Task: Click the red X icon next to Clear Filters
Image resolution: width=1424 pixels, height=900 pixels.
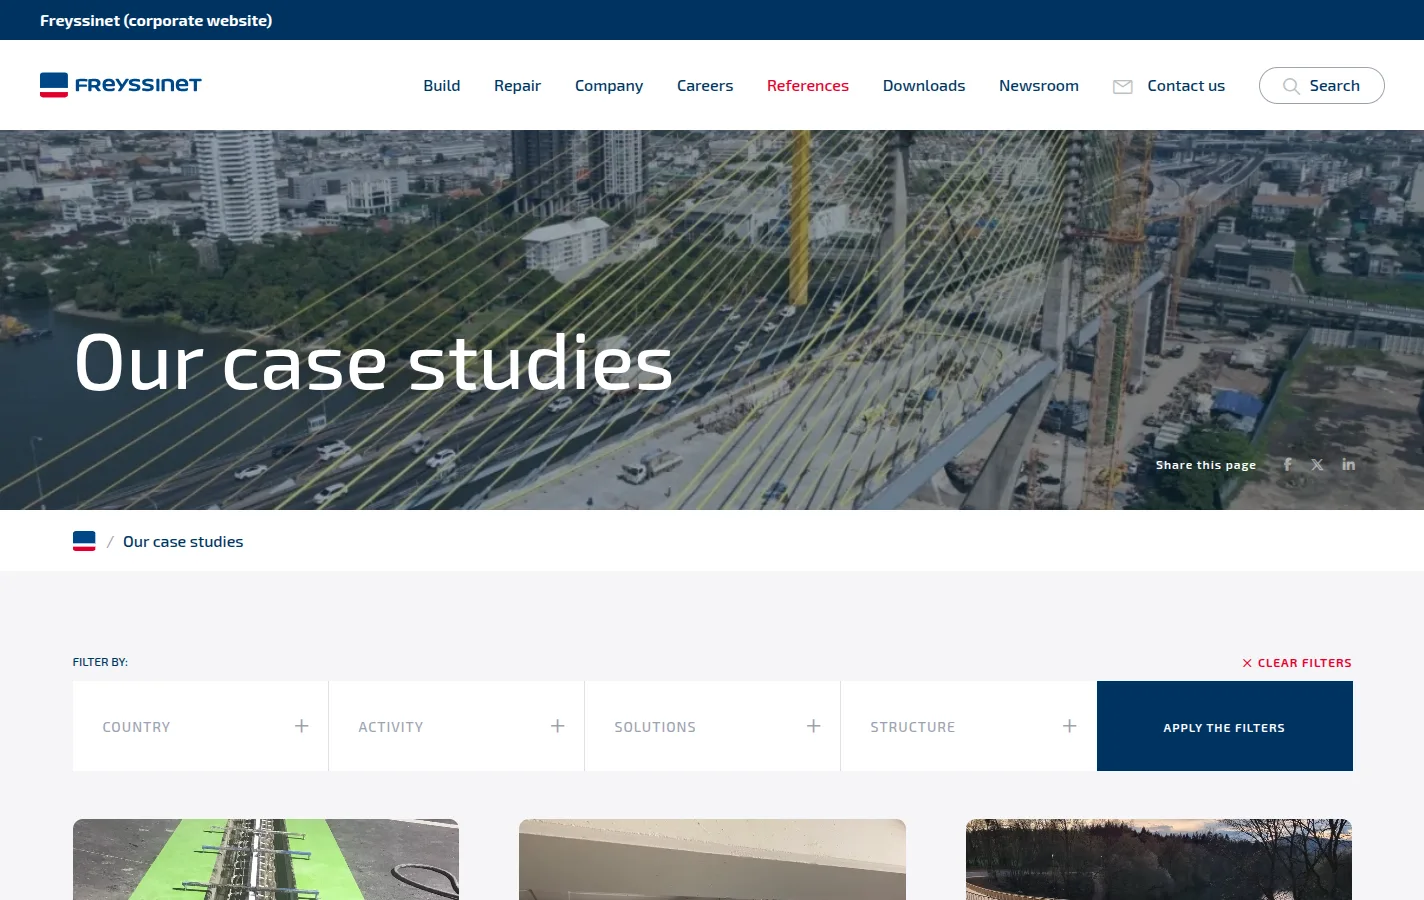Action: coord(1247,663)
